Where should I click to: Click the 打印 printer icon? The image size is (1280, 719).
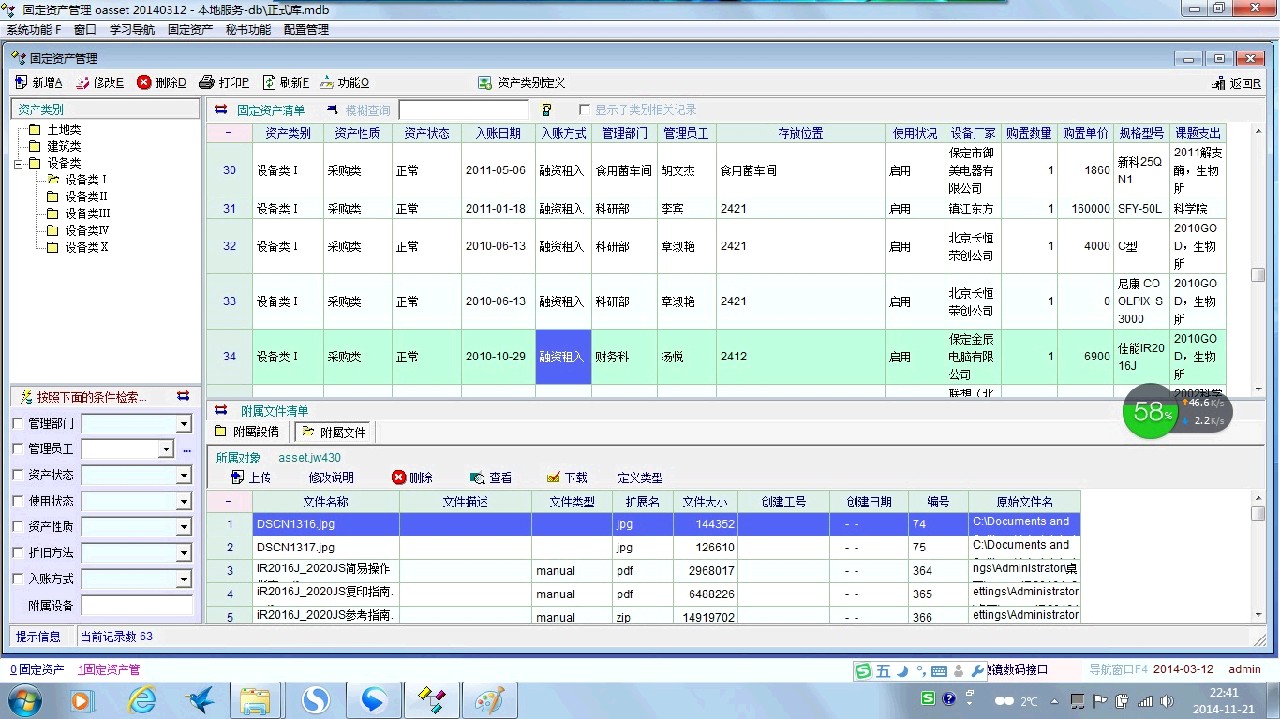pyautogui.click(x=207, y=83)
